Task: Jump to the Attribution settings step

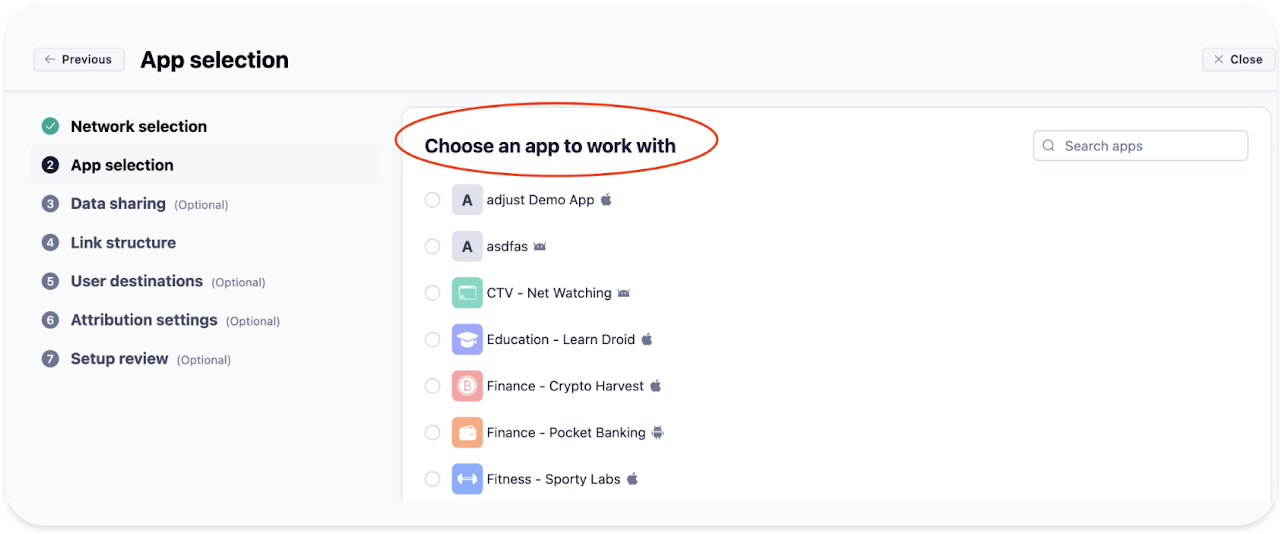Action: click(x=144, y=320)
